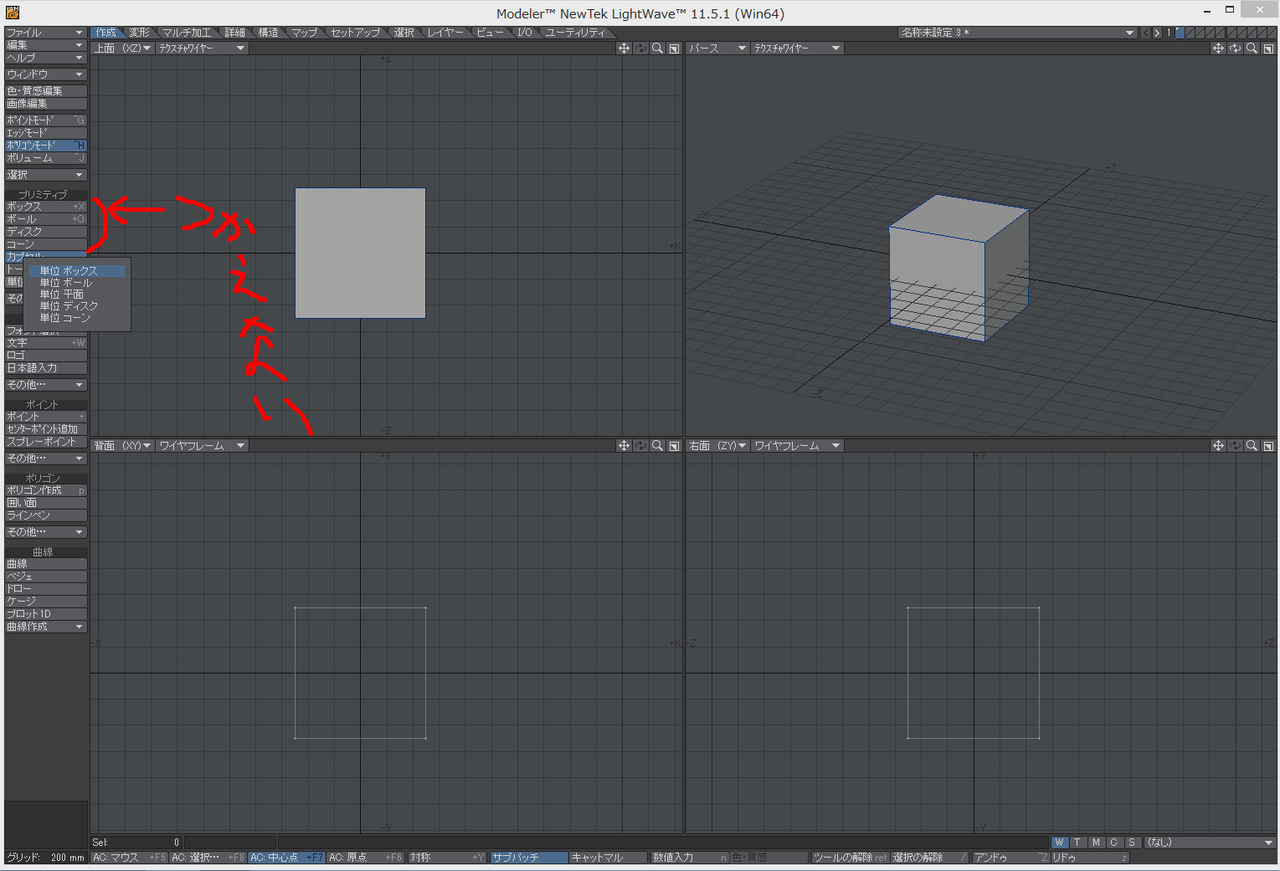Select the first layer slot in the layer bank

[x=1180, y=33]
